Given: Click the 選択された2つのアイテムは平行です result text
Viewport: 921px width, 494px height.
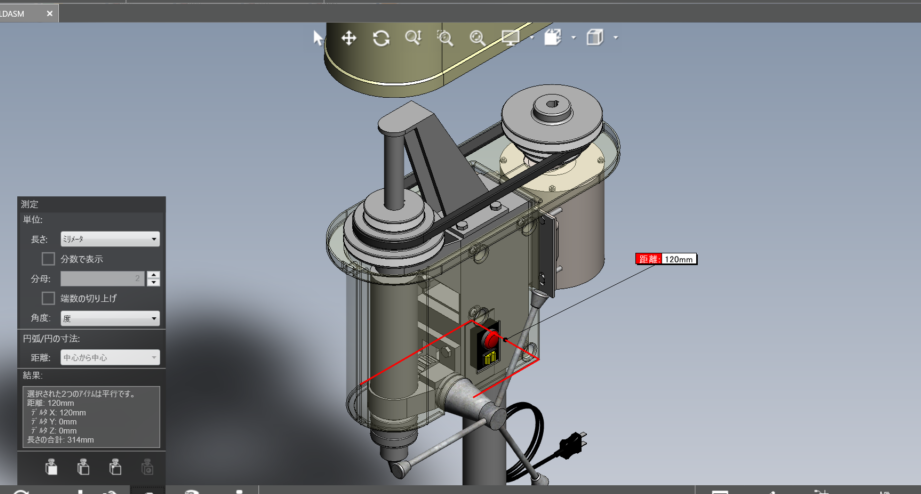Looking at the screenshot, I should 80,394.
